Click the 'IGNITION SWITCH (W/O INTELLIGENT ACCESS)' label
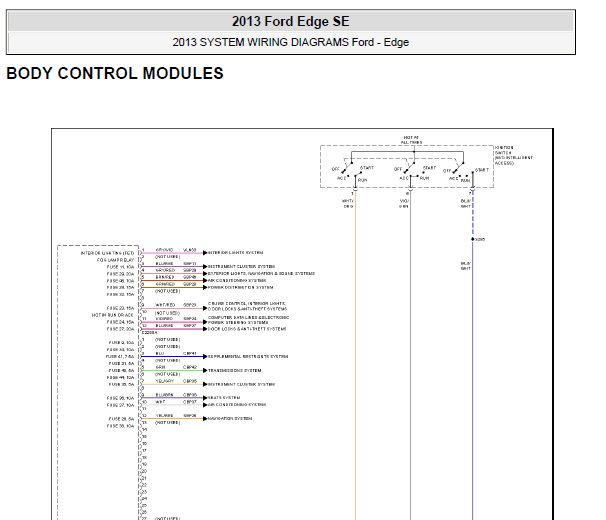 [514, 155]
